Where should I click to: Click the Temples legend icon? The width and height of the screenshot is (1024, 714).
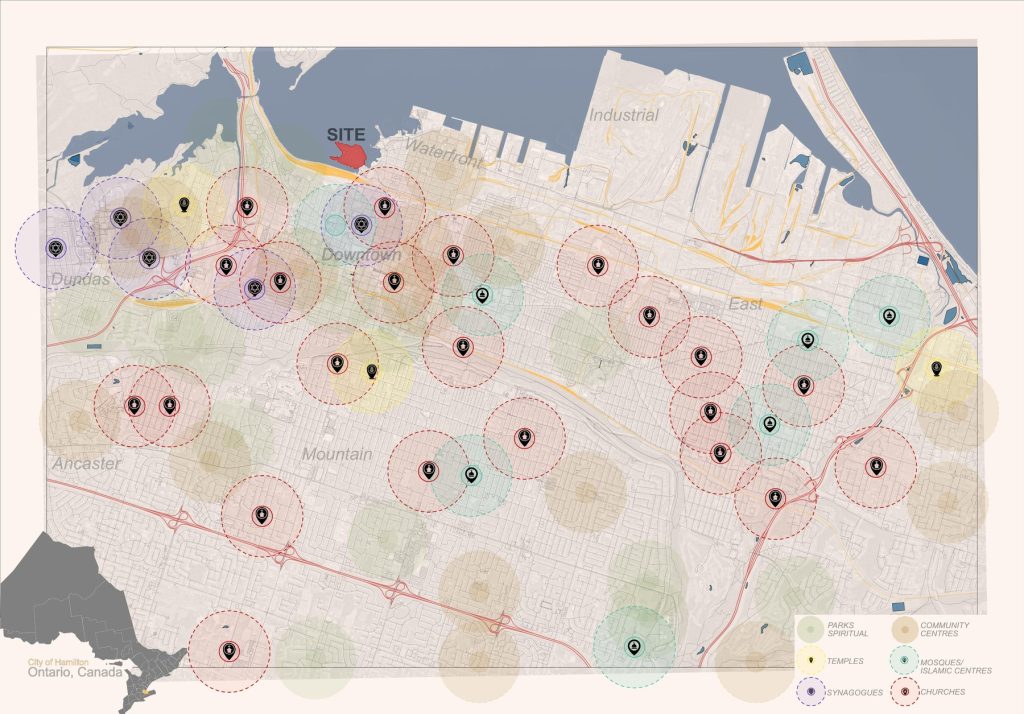[812, 661]
